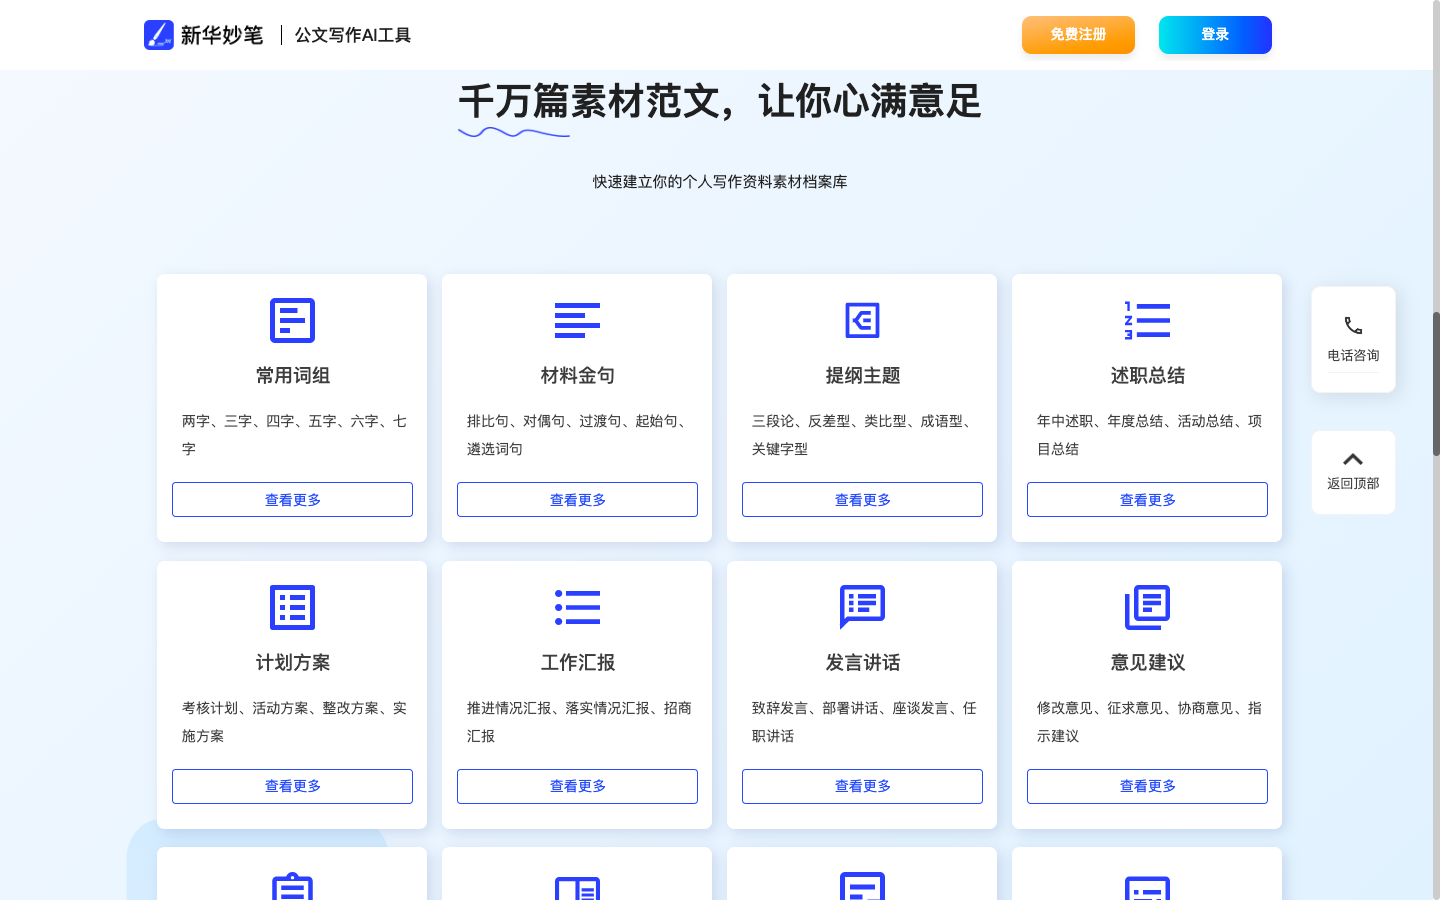The width and height of the screenshot is (1440, 900).
Task: Click the 登录 login button
Action: [x=1215, y=34]
